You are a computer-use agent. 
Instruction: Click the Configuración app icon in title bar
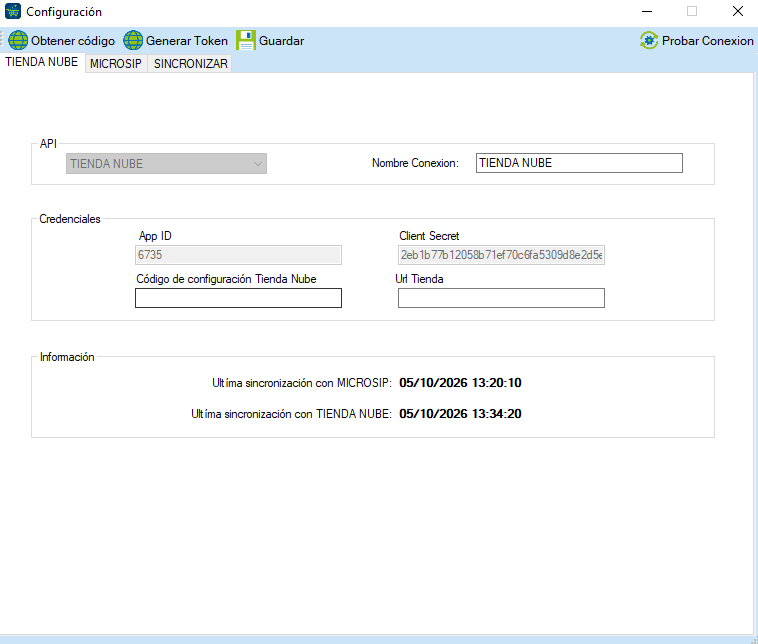click(13, 11)
